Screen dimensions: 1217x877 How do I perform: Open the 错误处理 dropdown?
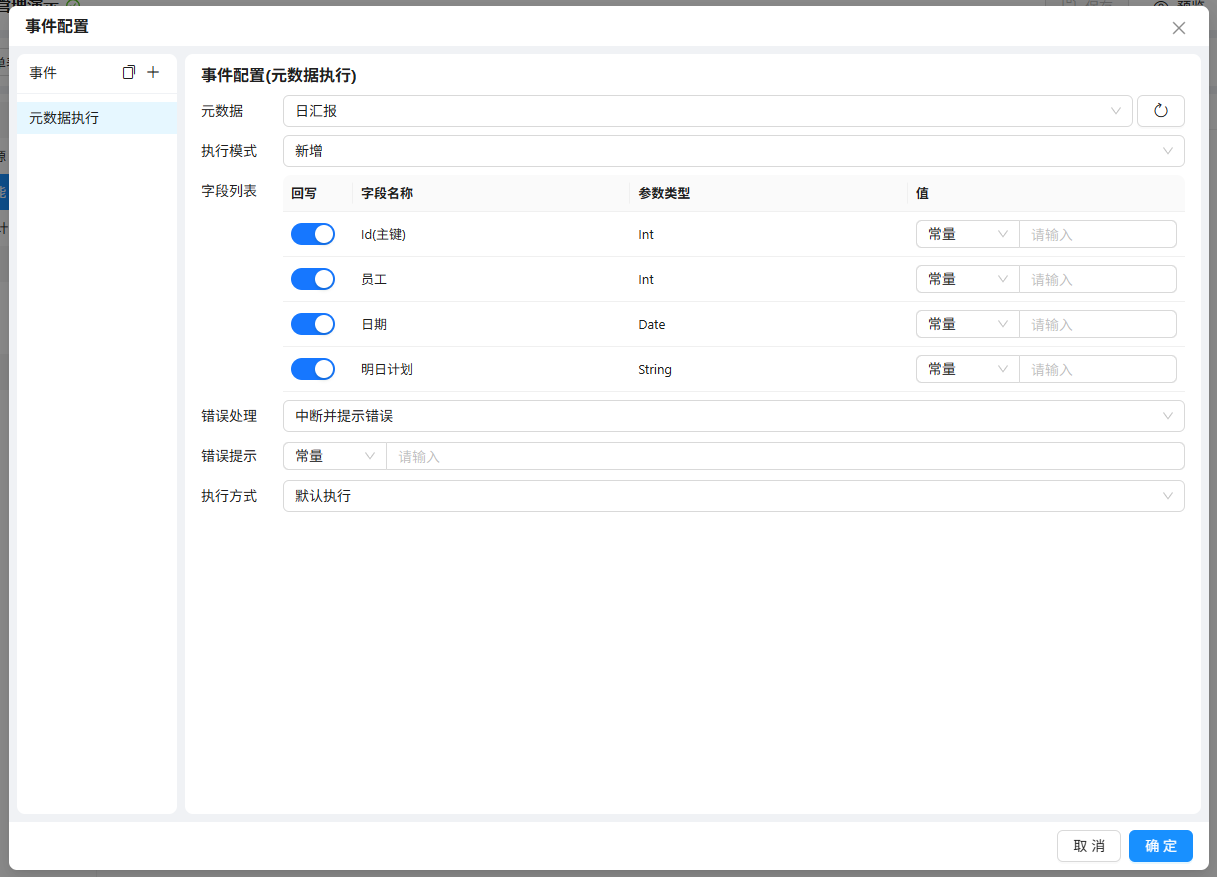point(733,416)
